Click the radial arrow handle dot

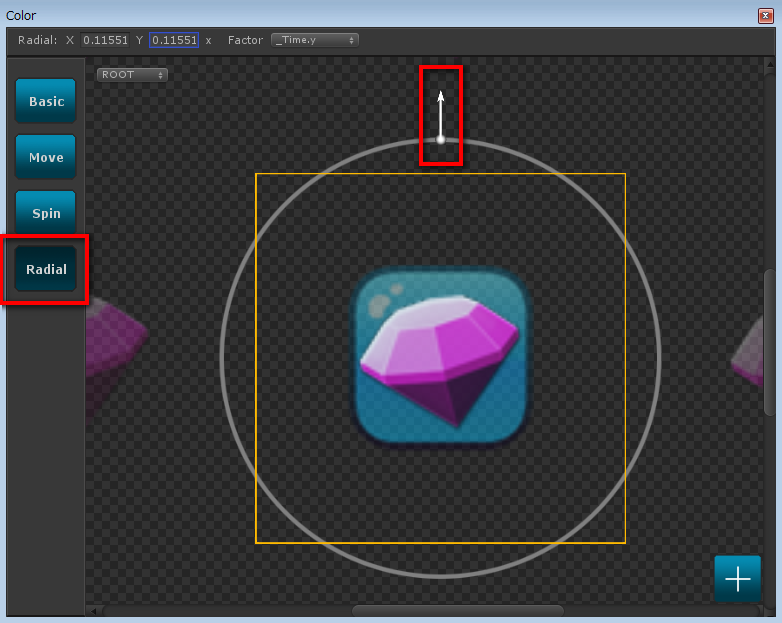pos(440,140)
